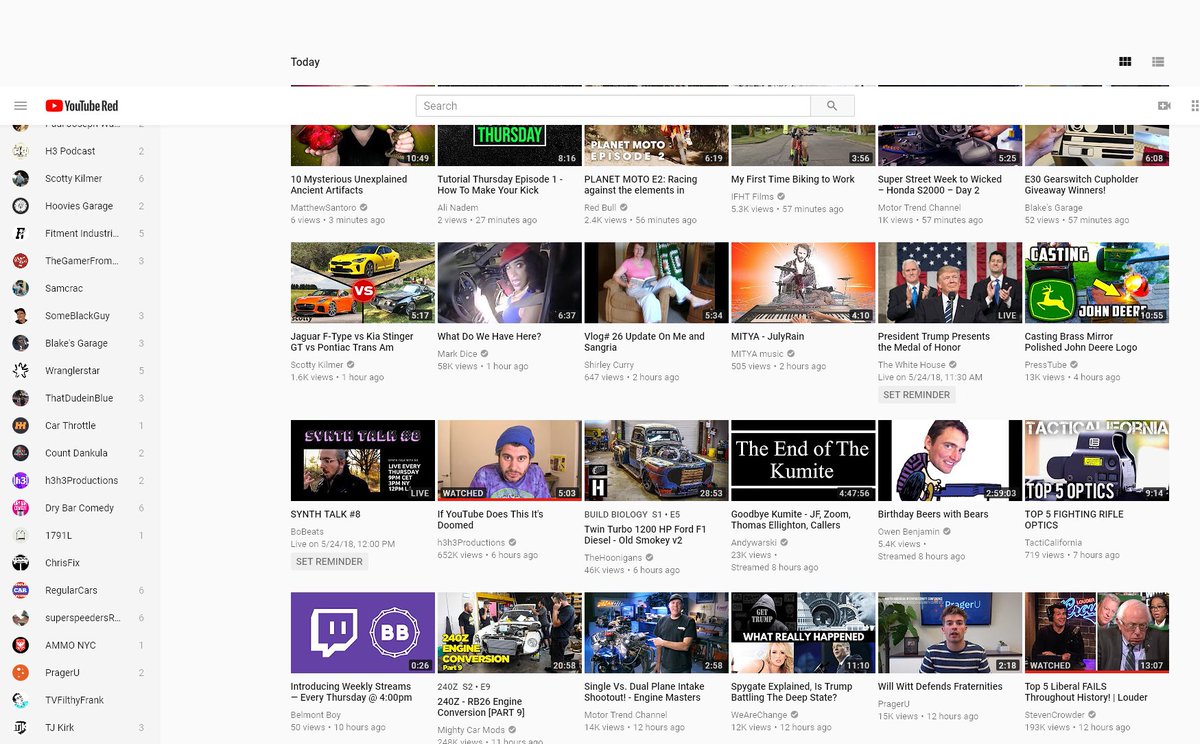Click TJ Kirk channel avatar
The width and height of the screenshot is (1200, 744).
point(20,728)
